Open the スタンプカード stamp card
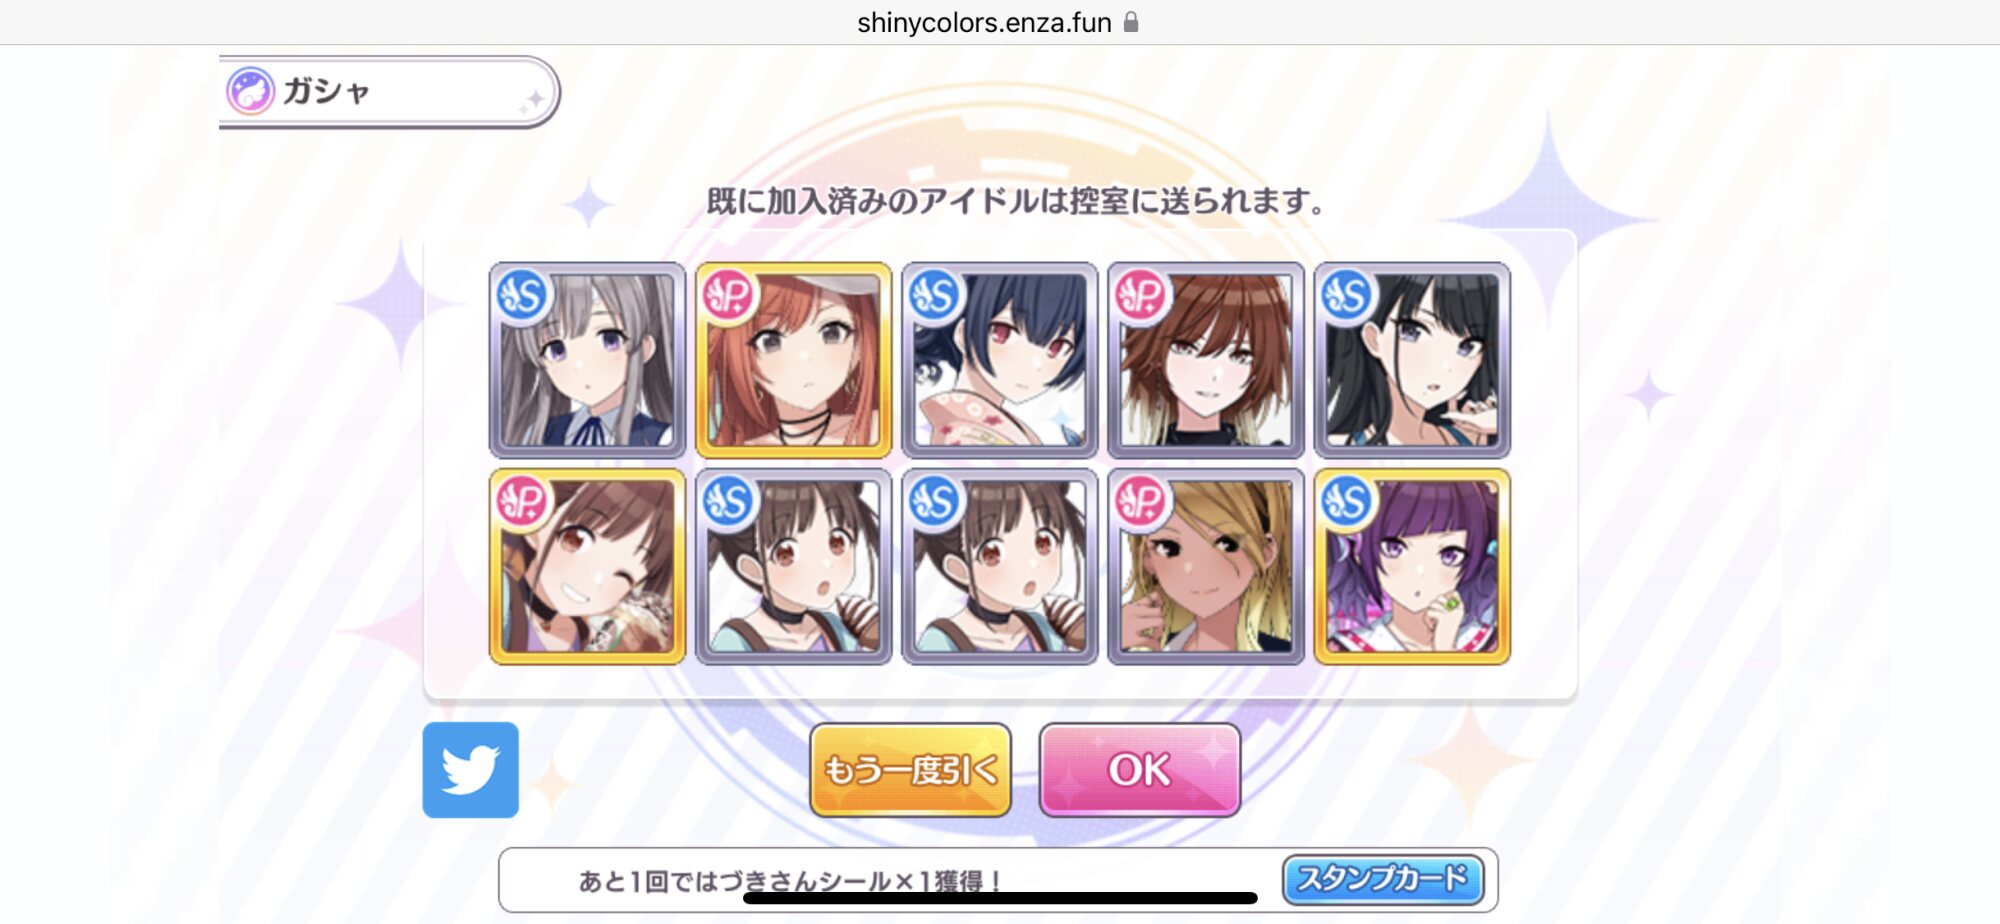Image resolution: width=2000 pixels, height=924 pixels. pyautogui.click(x=1383, y=879)
